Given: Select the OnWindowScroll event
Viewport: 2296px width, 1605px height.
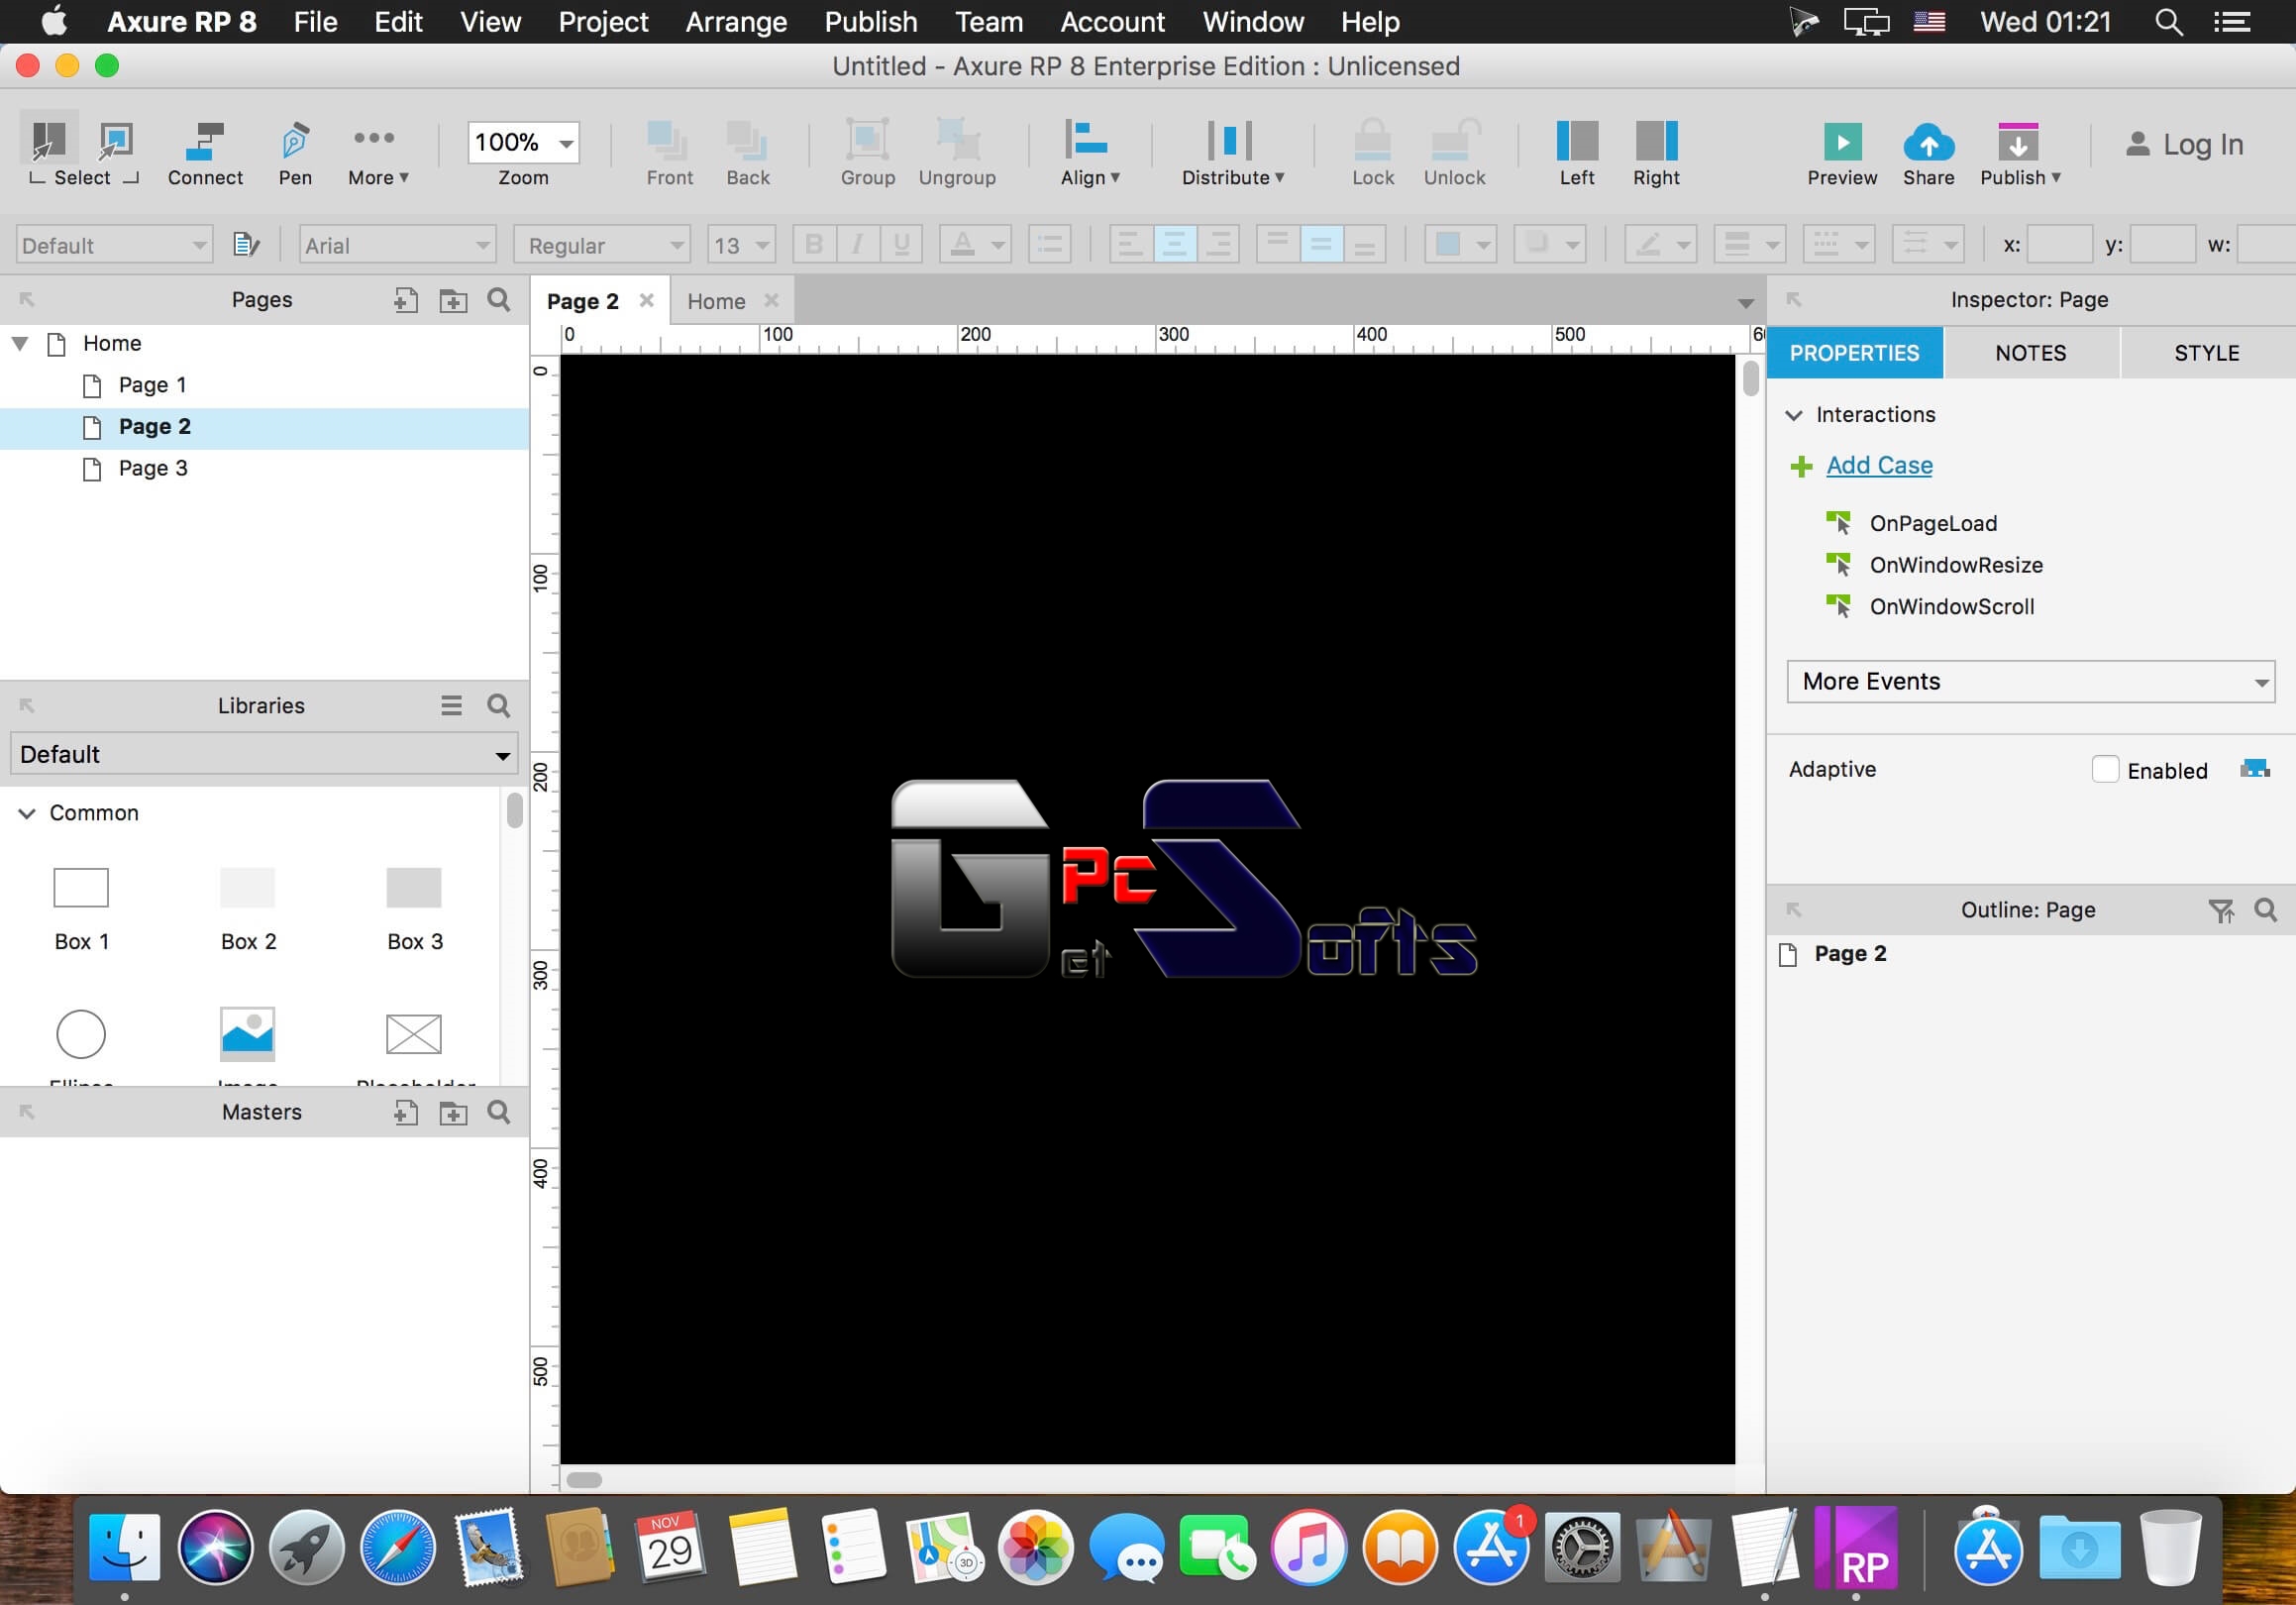Looking at the screenshot, I should 1952,606.
